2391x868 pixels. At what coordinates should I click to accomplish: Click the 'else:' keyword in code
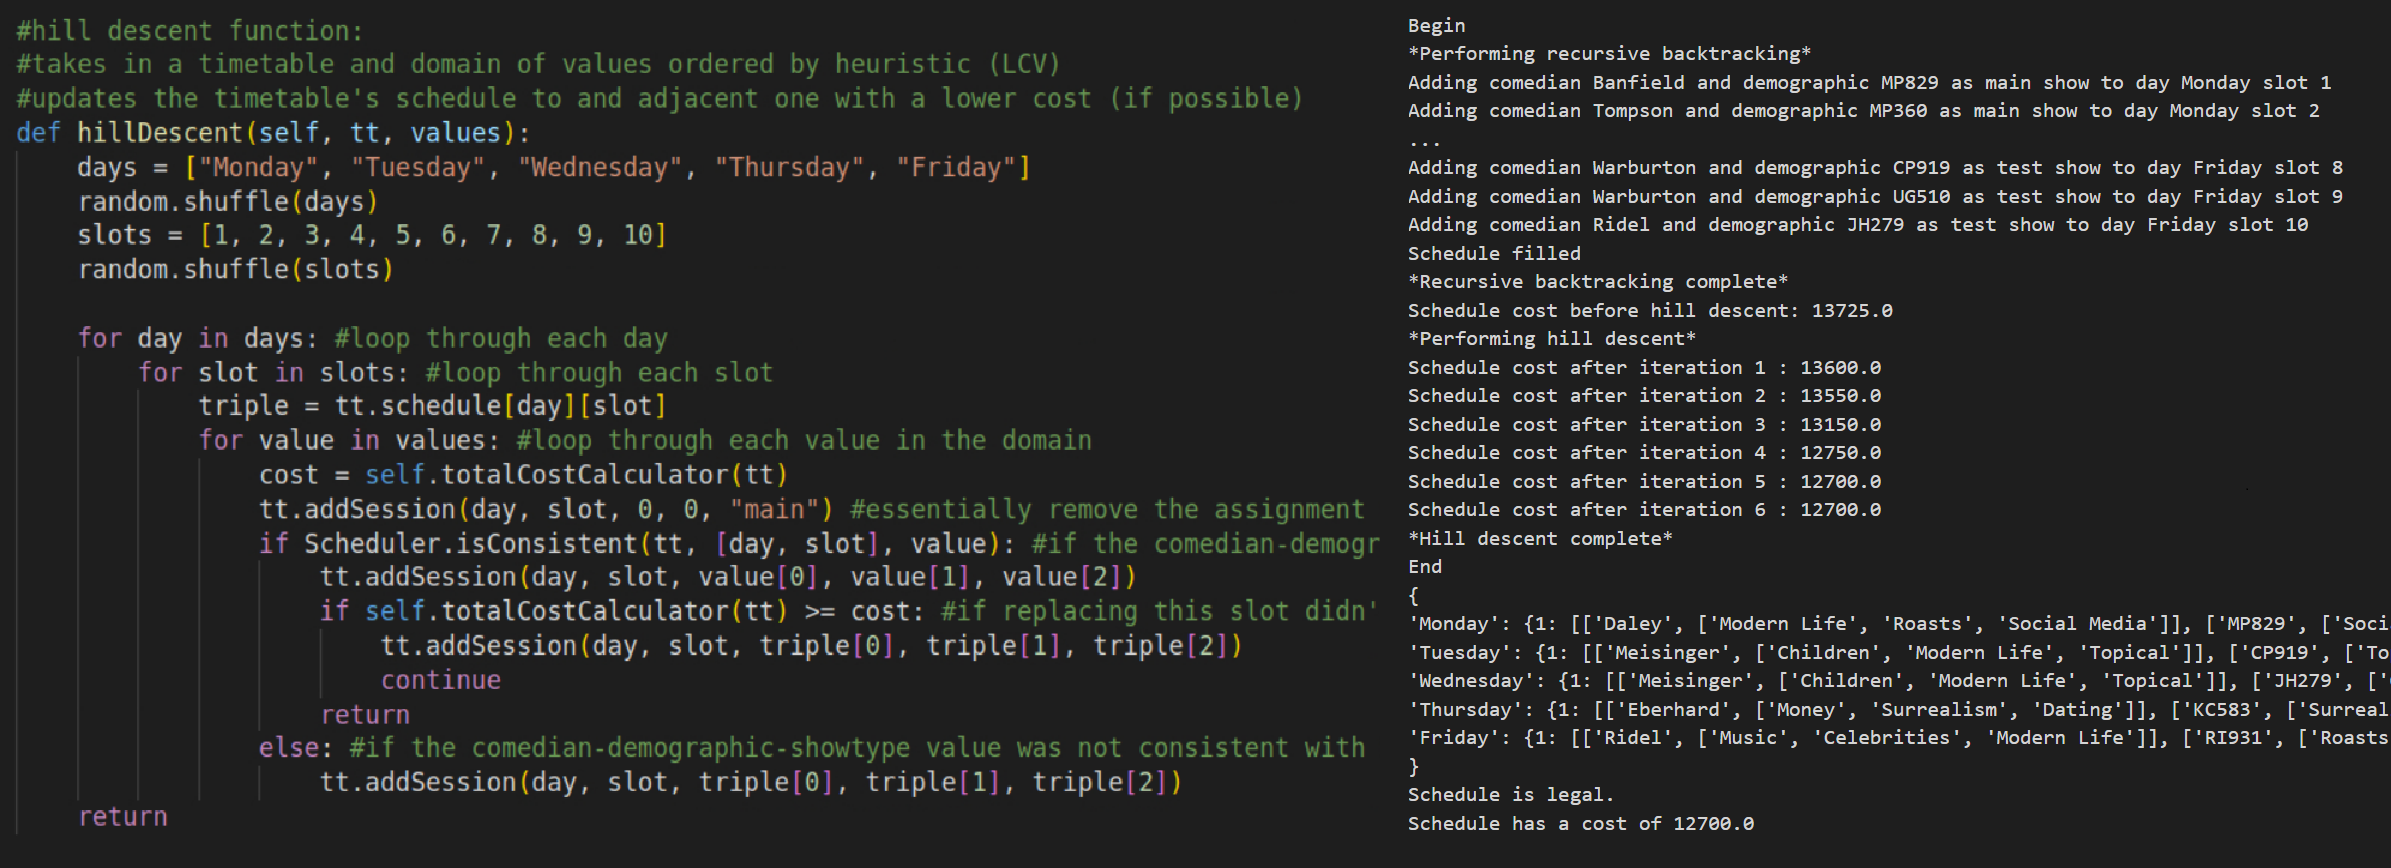coord(295,748)
